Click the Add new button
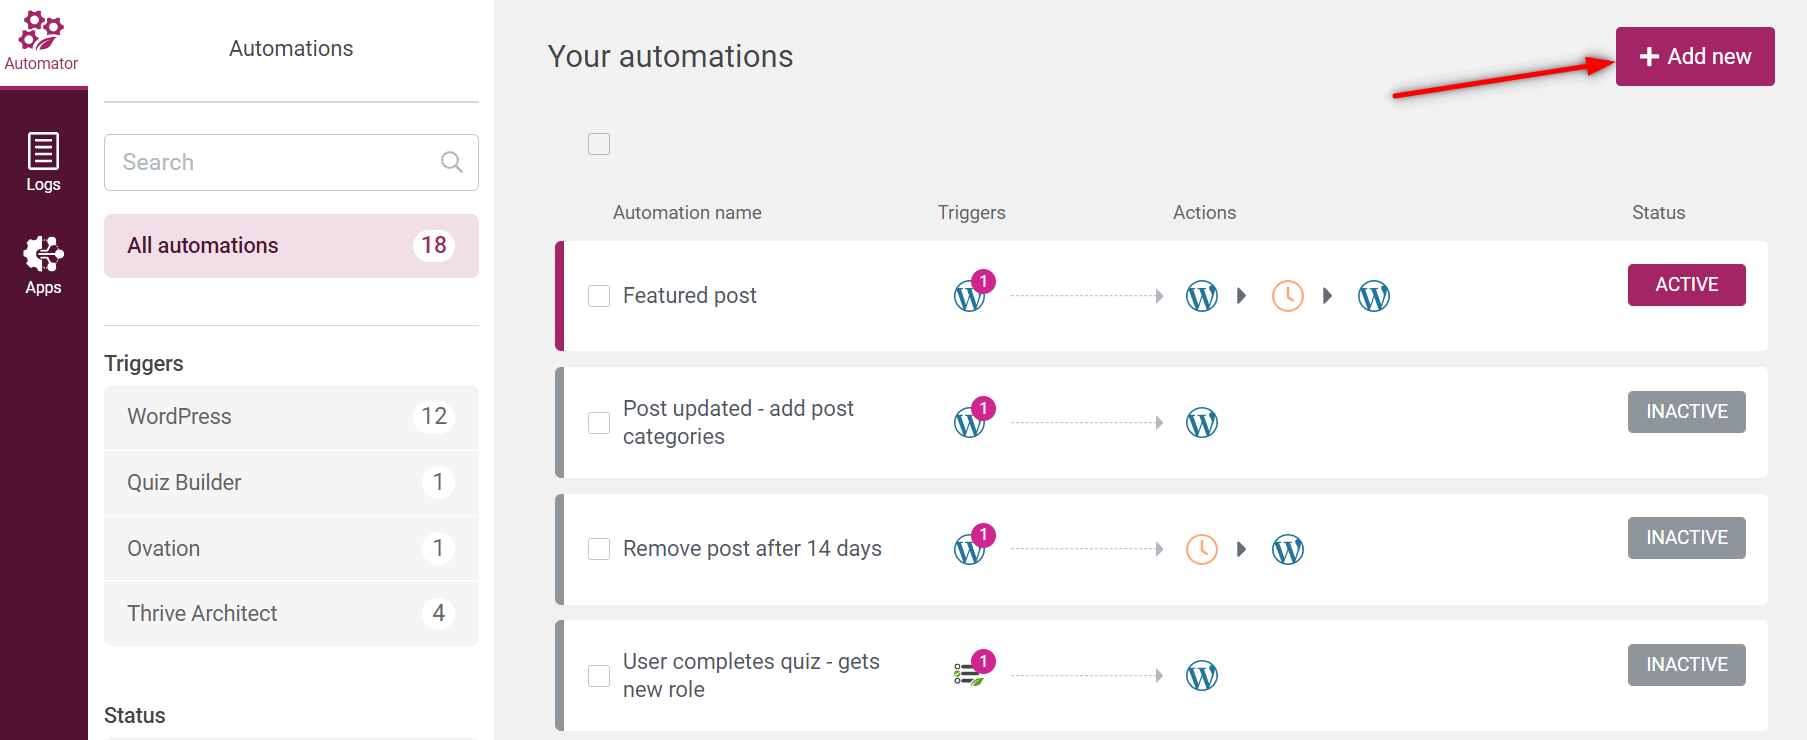Viewport: 1807px width, 740px height. pos(1695,56)
